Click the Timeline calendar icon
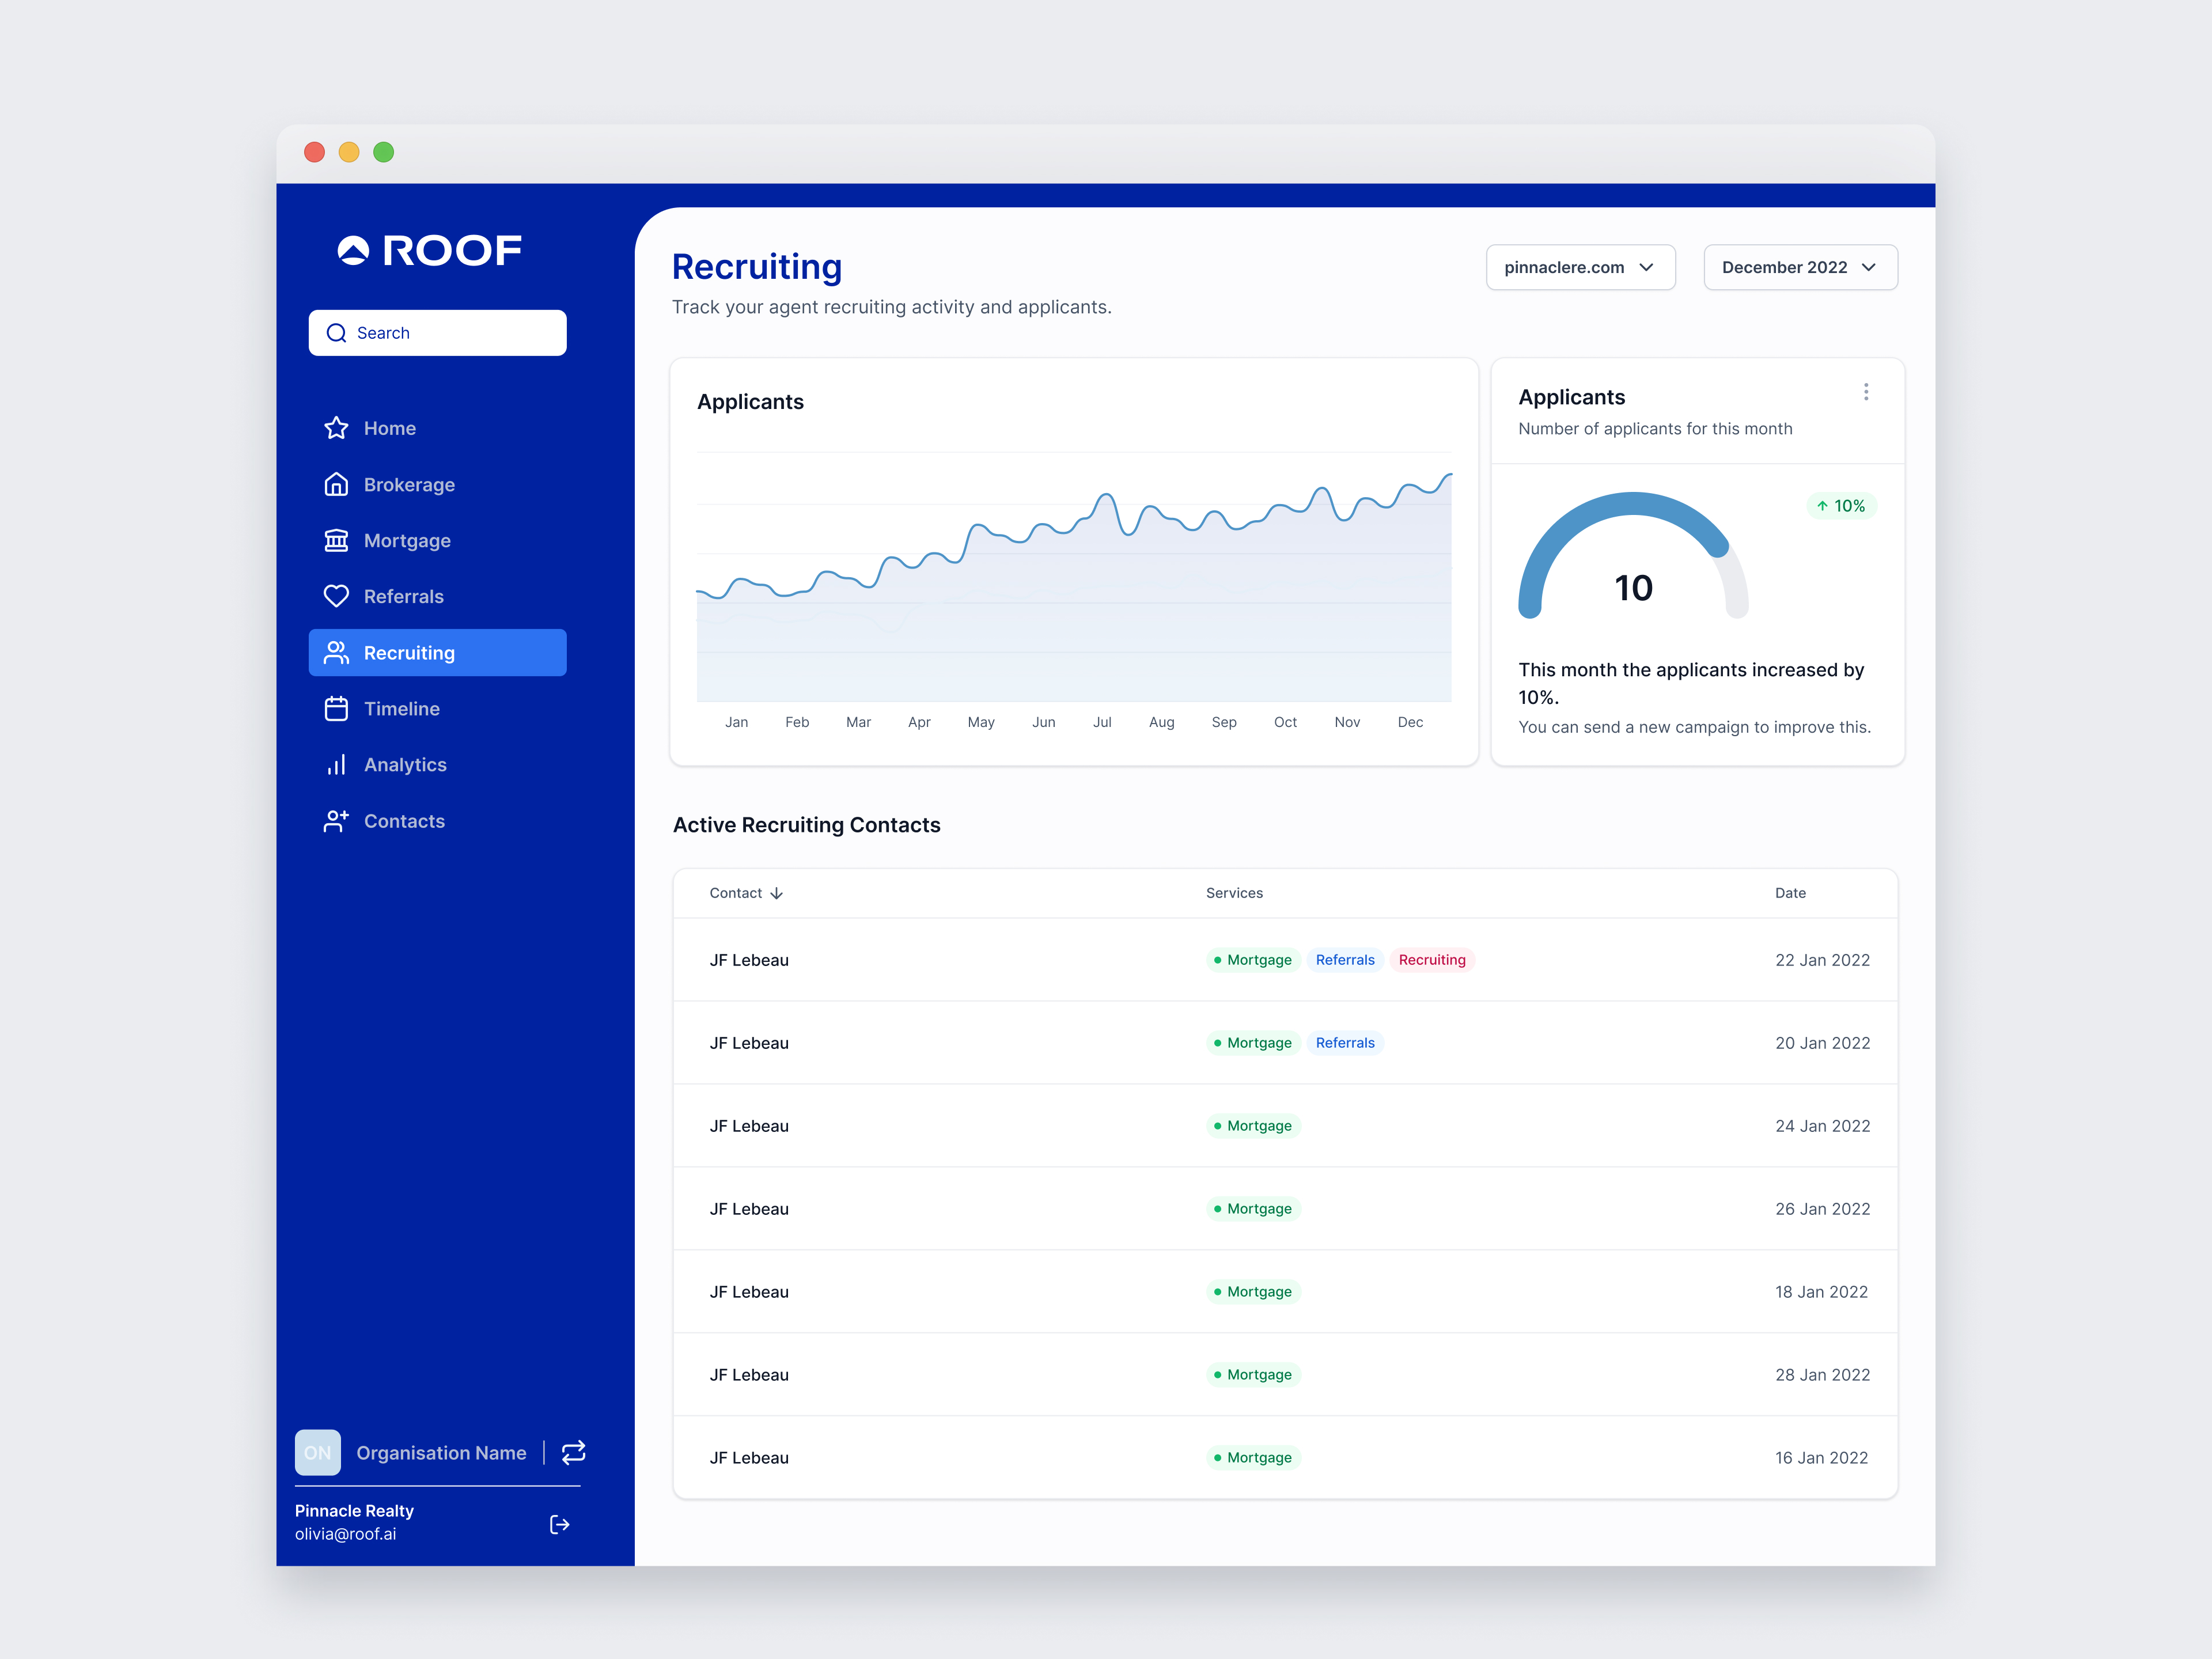 pos(336,708)
